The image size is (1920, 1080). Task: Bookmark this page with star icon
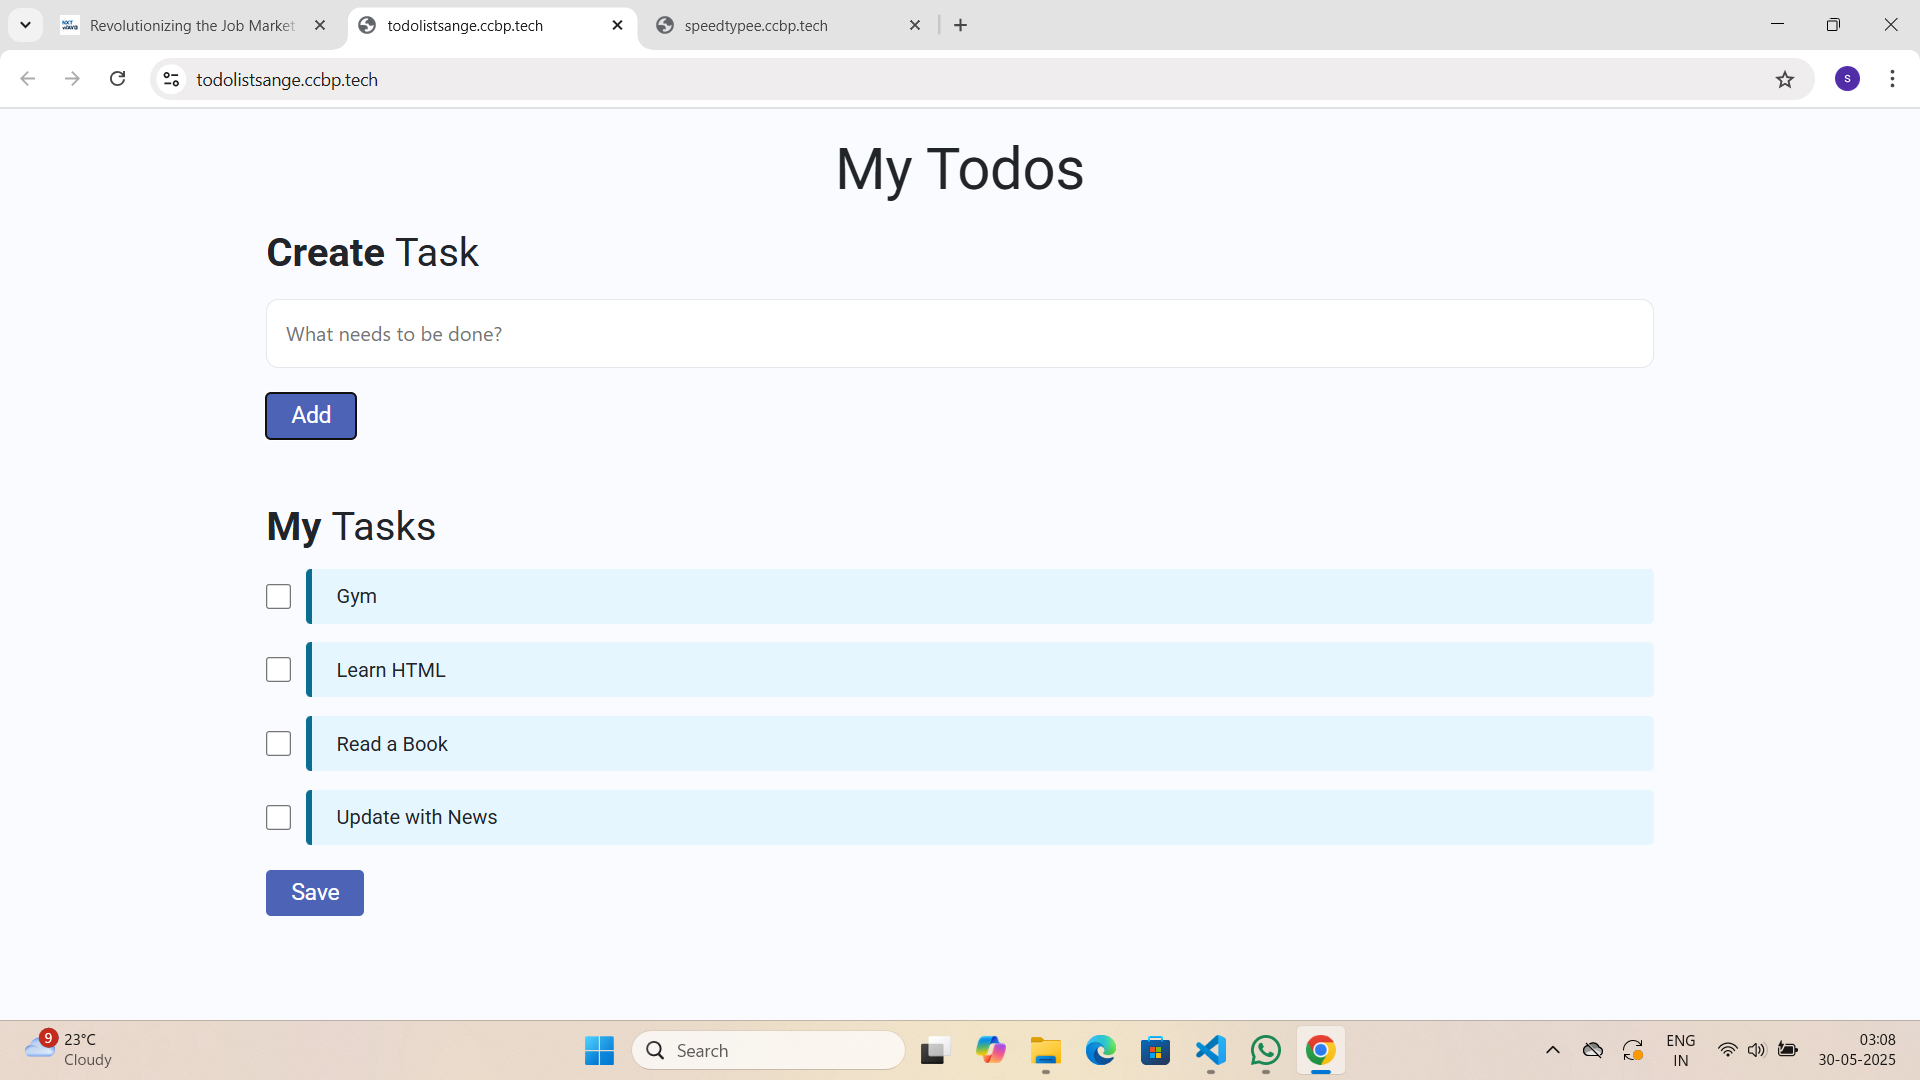tap(1785, 79)
